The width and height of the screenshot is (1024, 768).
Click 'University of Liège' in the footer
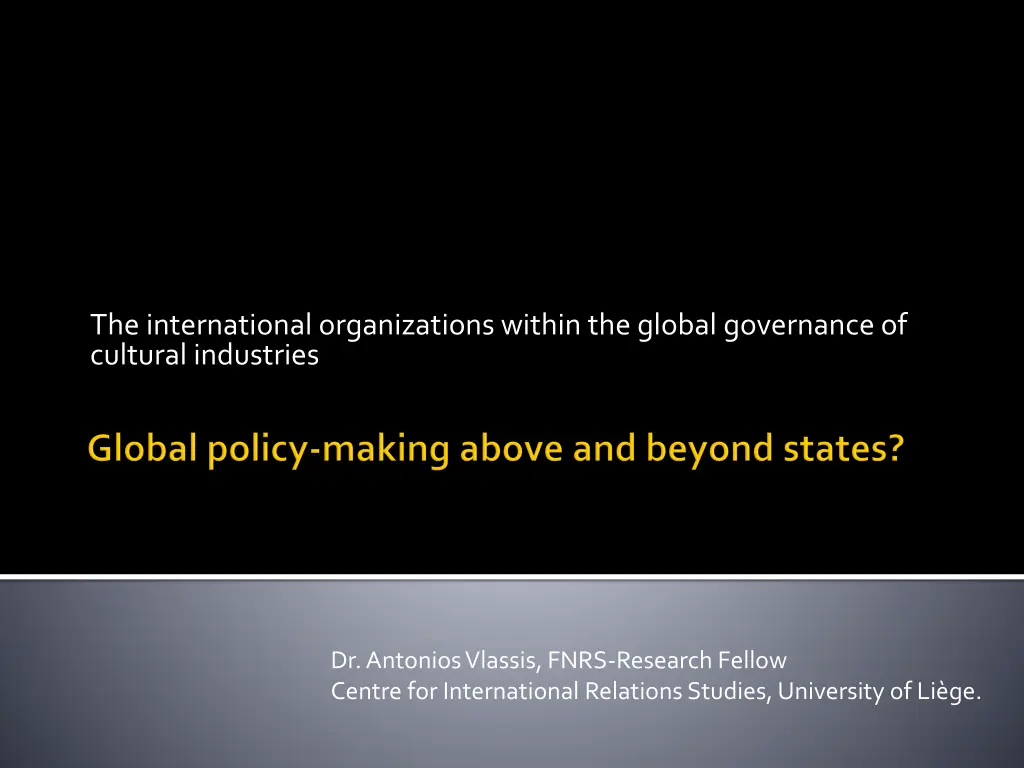tap(877, 691)
